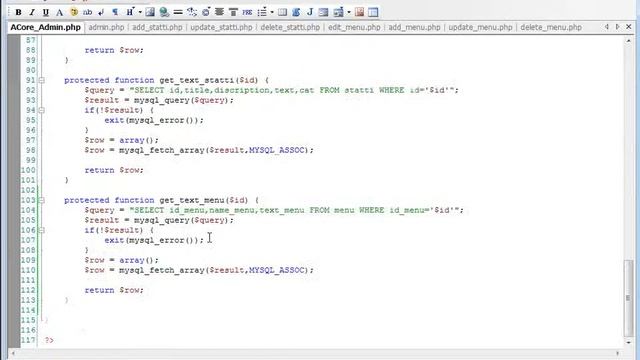640x360 pixels.
Task: Open the heading level dropdown arrow
Action: [x=140, y=12]
